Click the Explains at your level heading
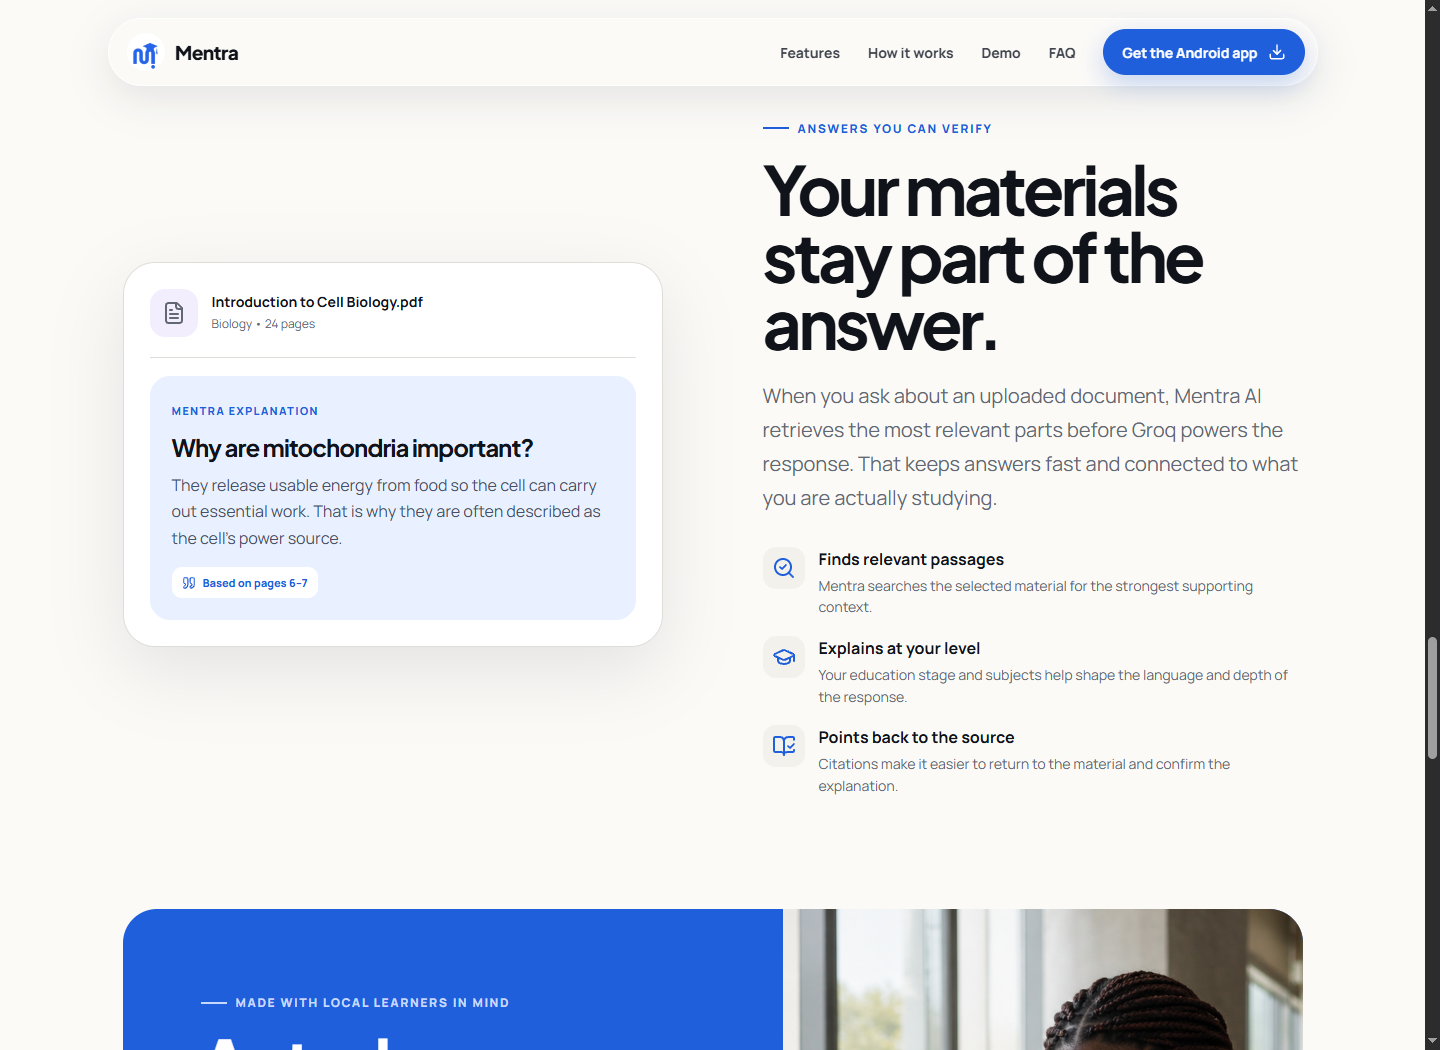 click(899, 649)
